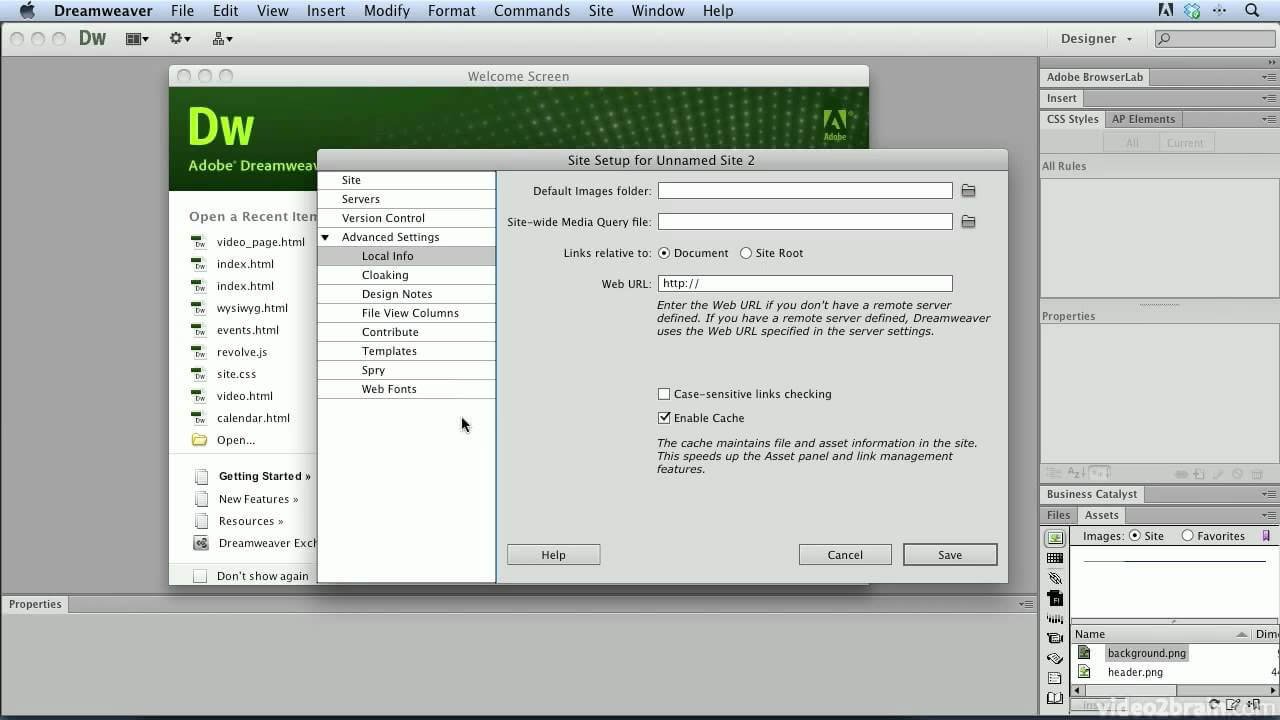Open the Site menu
1280x720 pixels.
tap(601, 11)
